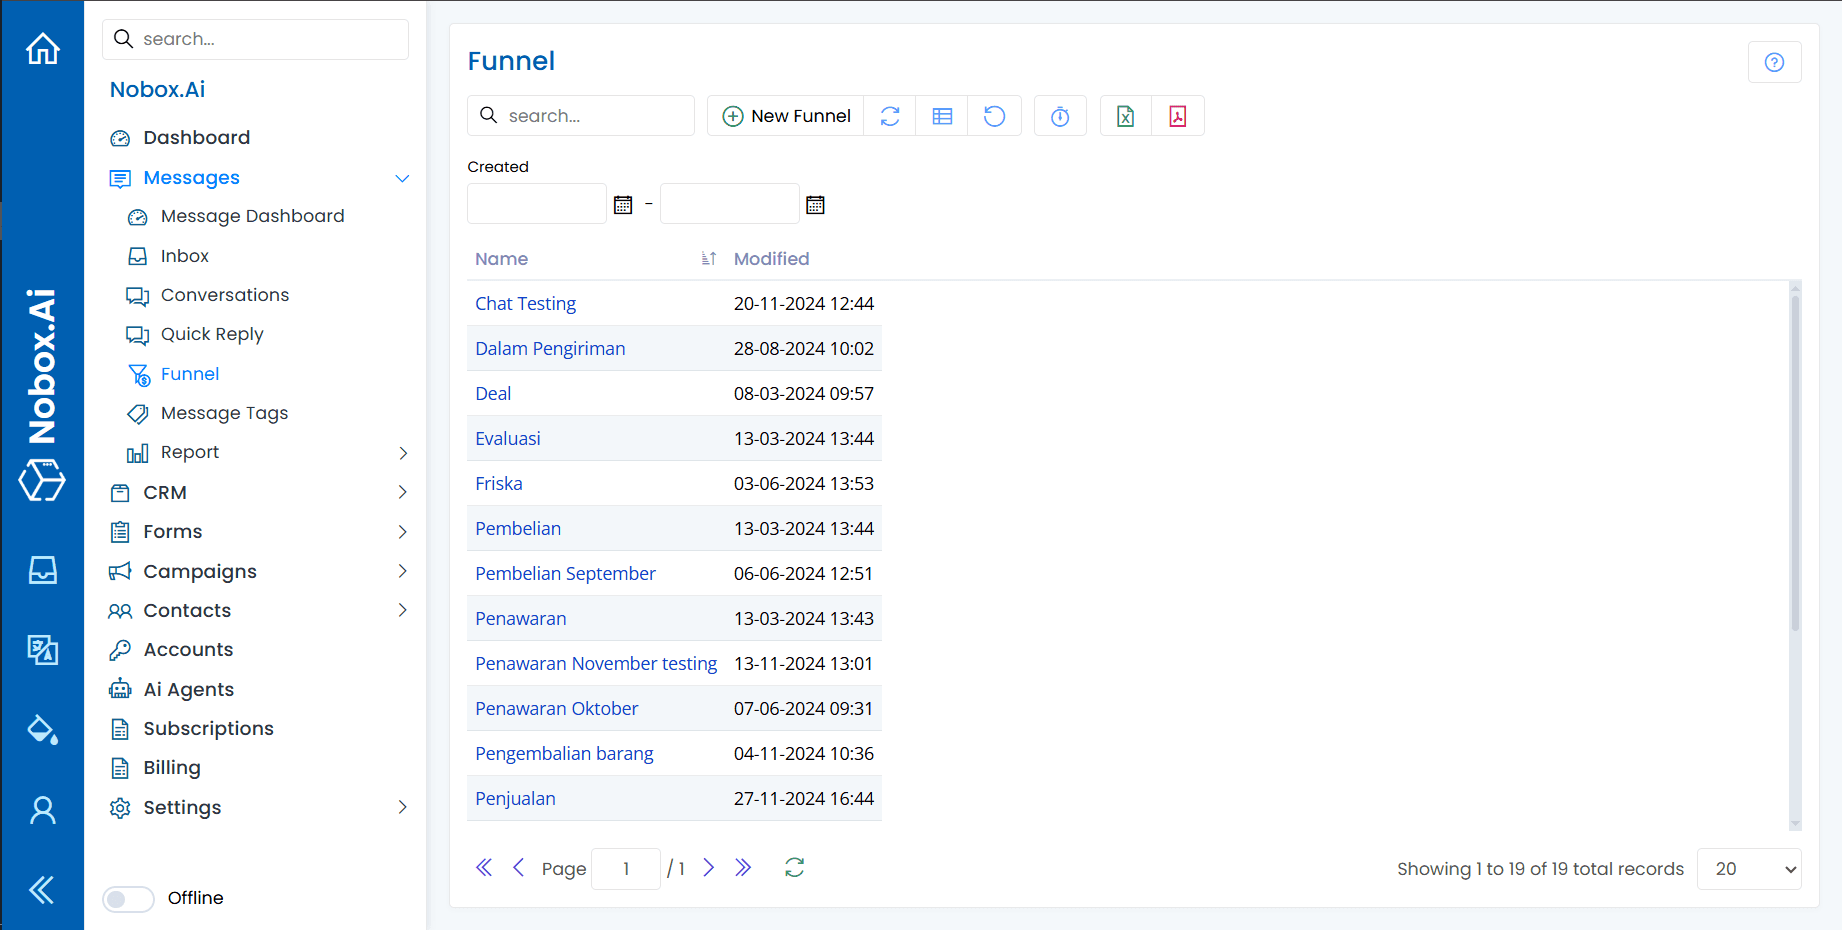Click the reset filters icon in toolbar
1842x930 pixels.
[994, 115]
